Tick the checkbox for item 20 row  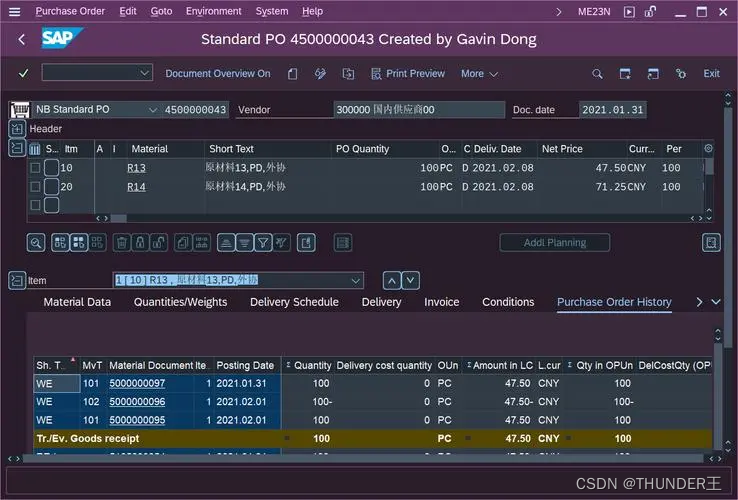tap(35, 187)
